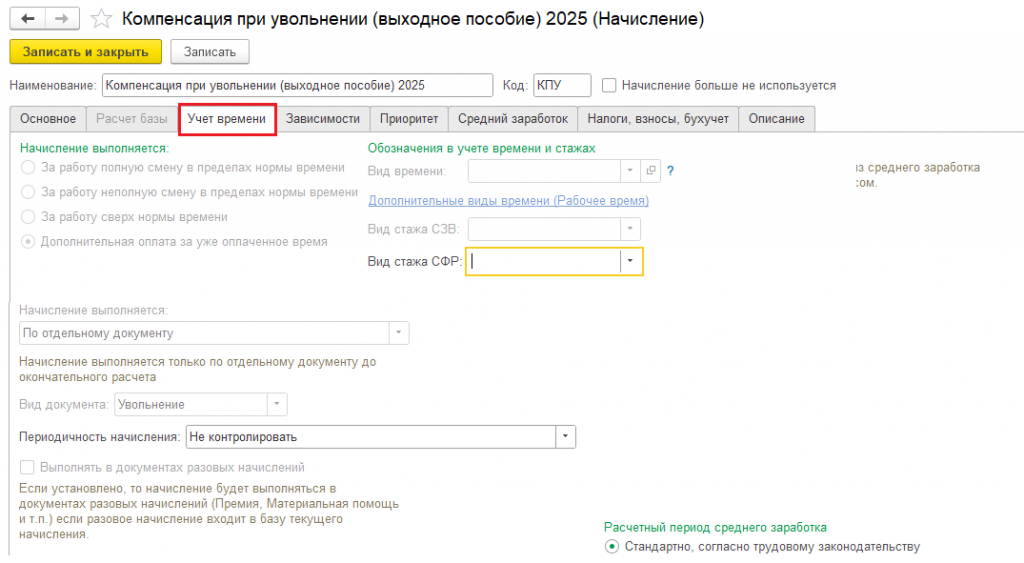Toggle 'Выполнять в документах разовых начислений'

tap(28, 467)
